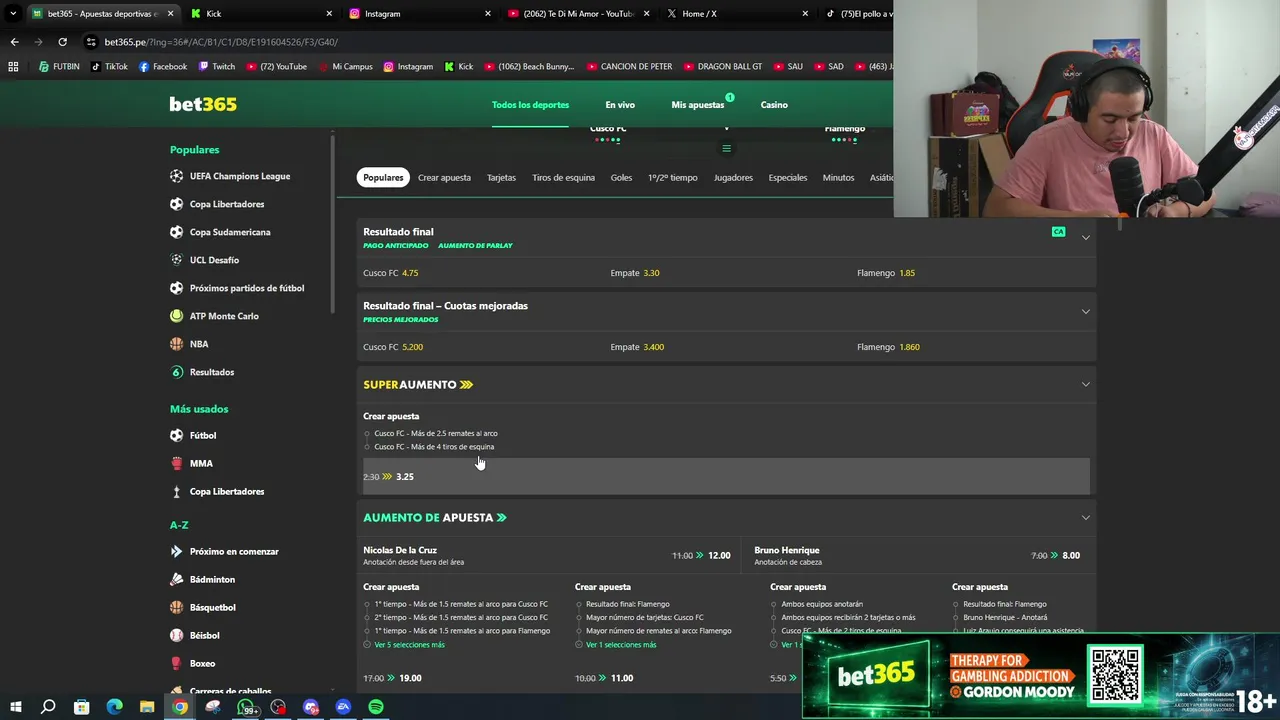
Task: Select the Super Aumento 3.25 odds bar
Action: click(x=726, y=476)
